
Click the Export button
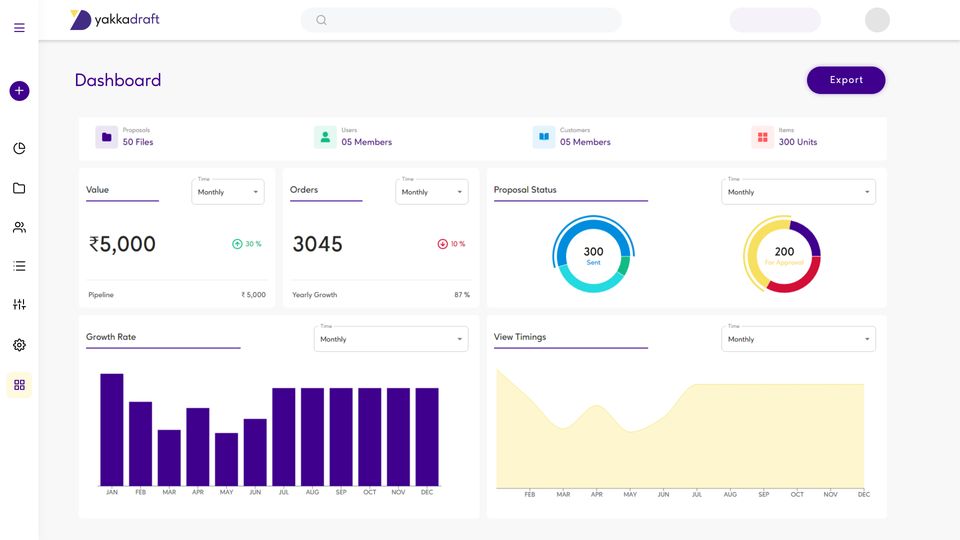[x=846, y=80]
